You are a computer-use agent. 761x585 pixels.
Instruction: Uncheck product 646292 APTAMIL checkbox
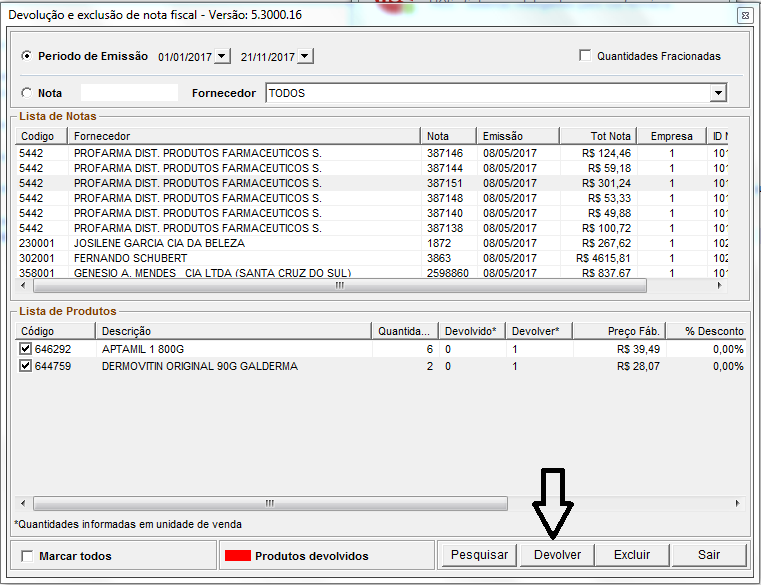tap(26, 349)
